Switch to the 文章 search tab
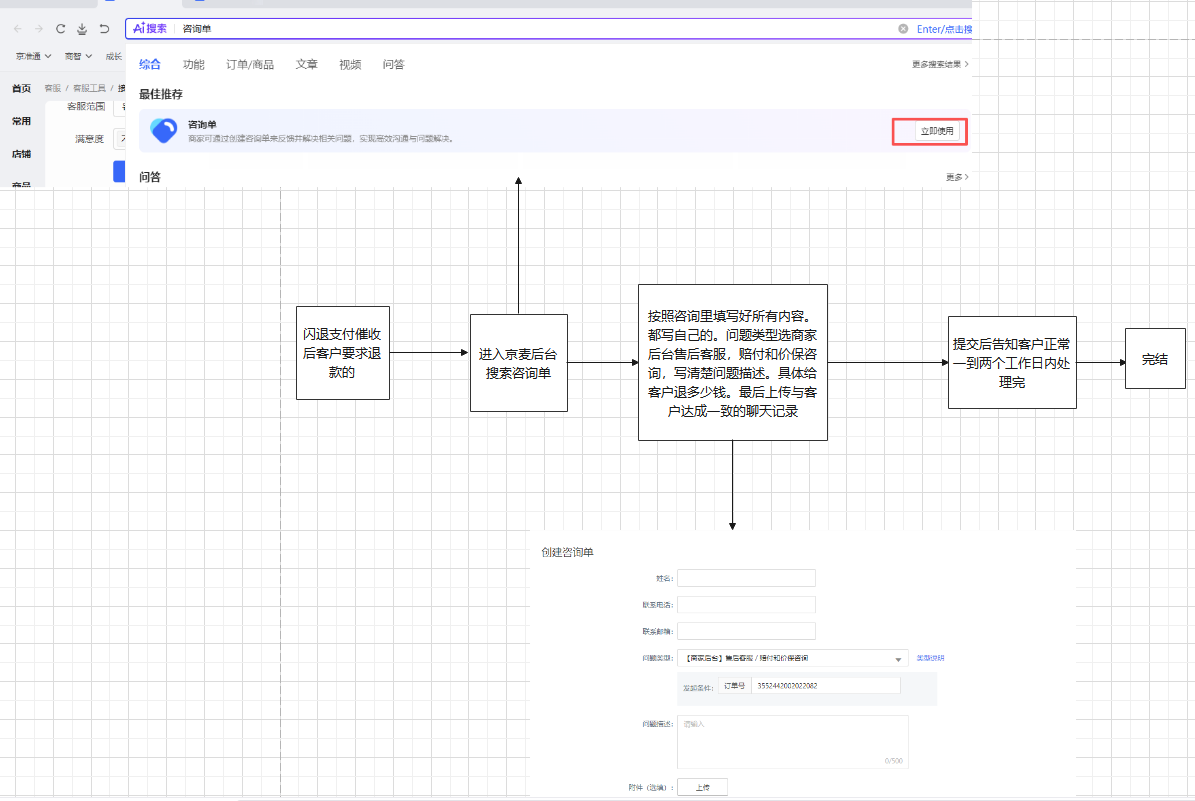1195x801 pixels. tap(306, 65)
